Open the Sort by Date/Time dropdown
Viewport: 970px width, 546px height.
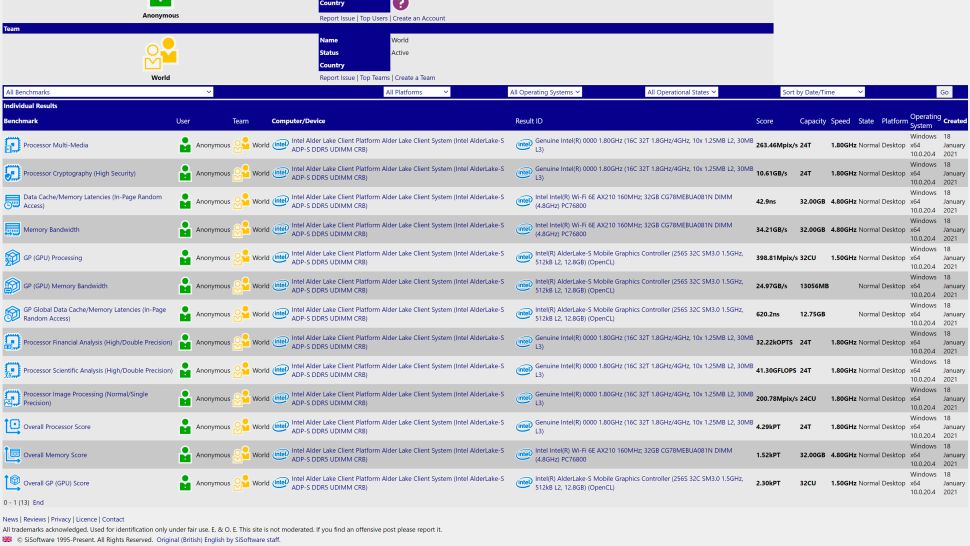pyautogui.click(x=822, y=92)
